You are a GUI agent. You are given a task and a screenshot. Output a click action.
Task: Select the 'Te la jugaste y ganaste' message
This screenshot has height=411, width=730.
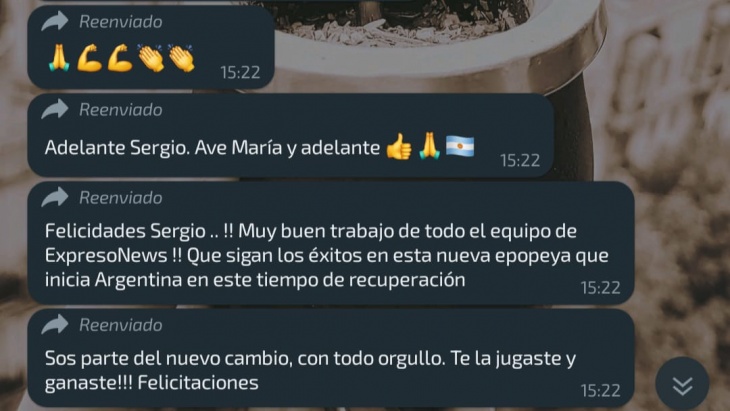(x=331, y=357)
